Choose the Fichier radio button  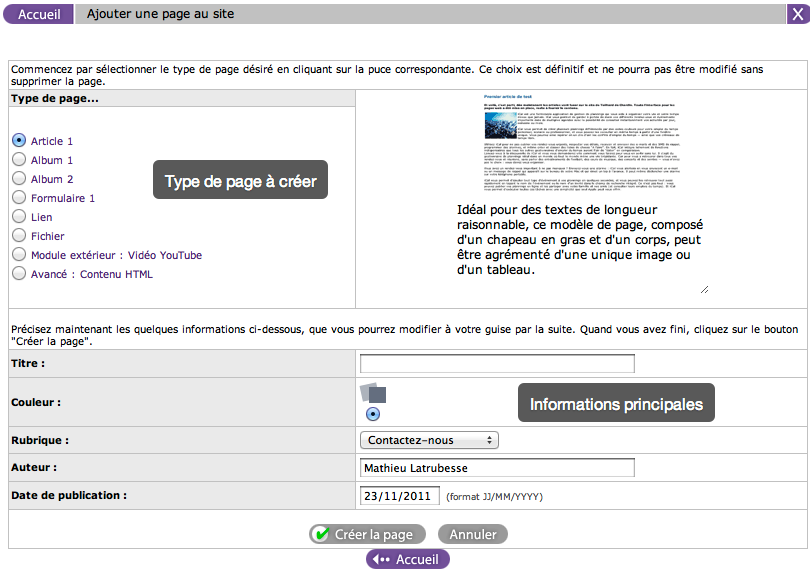(x=19, y=236)
